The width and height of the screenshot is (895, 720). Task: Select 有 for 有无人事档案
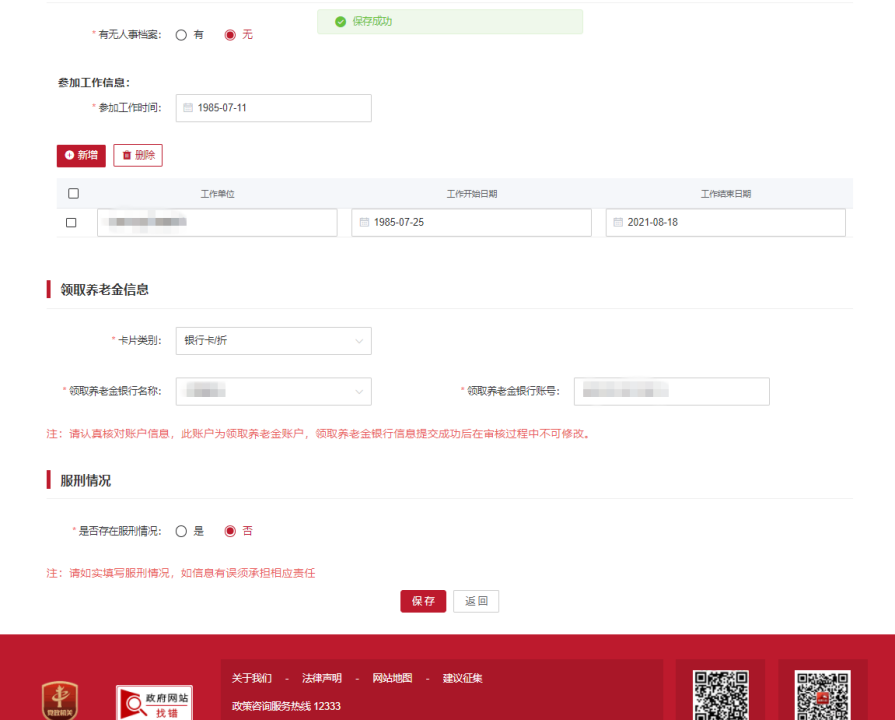[181, 35]
